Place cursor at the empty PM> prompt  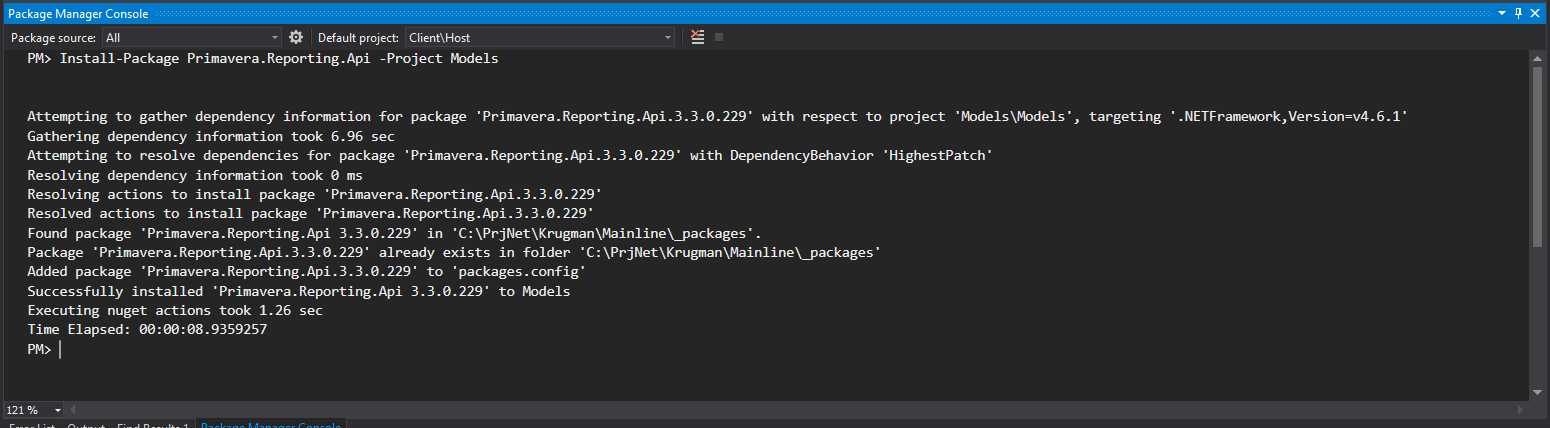coord(60,349)
